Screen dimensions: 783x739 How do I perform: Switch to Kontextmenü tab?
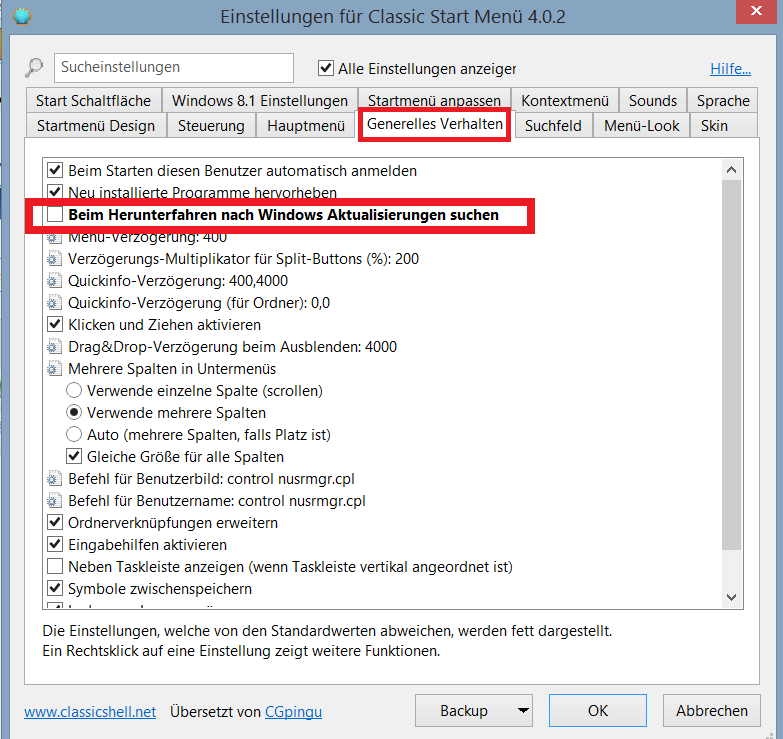coord(565,100)
